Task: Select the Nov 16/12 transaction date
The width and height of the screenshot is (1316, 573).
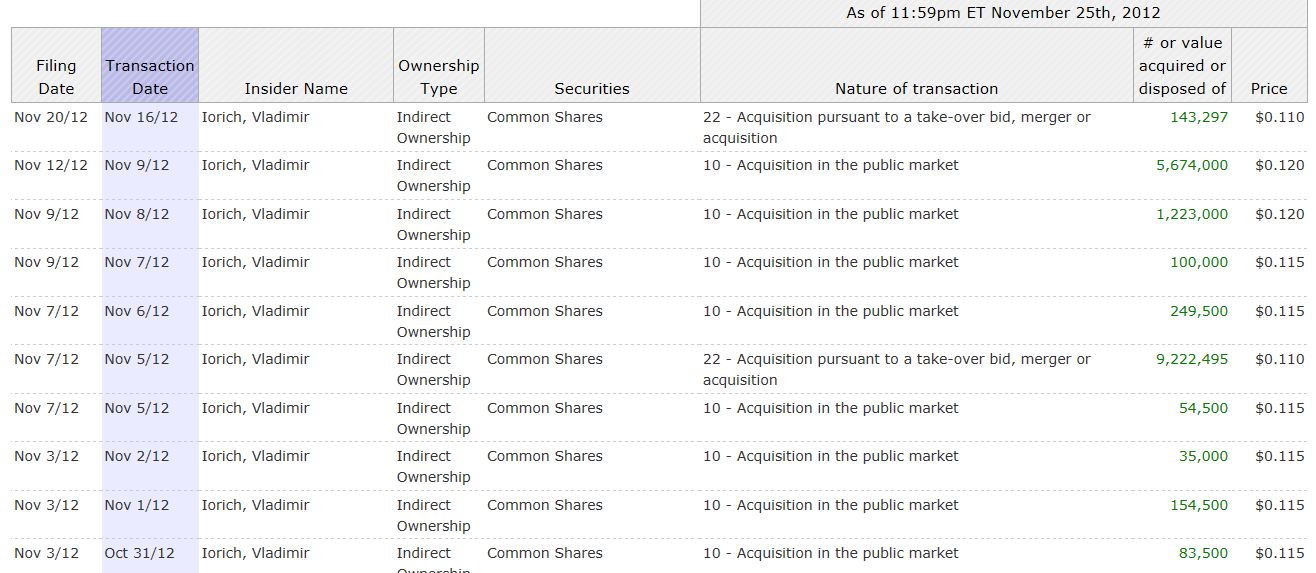Action: pos(141,117)
